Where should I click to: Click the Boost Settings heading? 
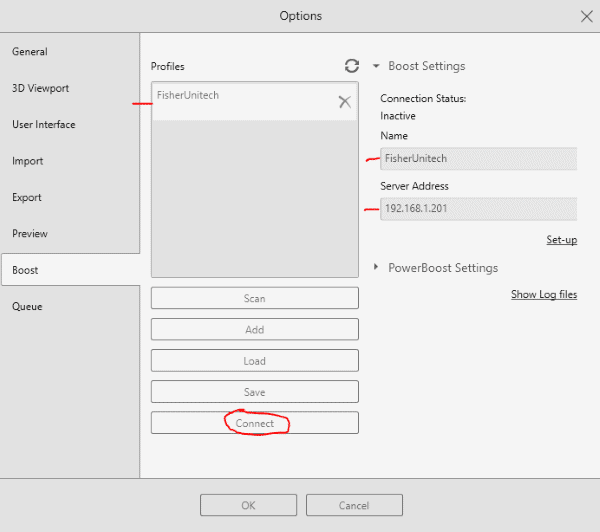coord(427,66)
